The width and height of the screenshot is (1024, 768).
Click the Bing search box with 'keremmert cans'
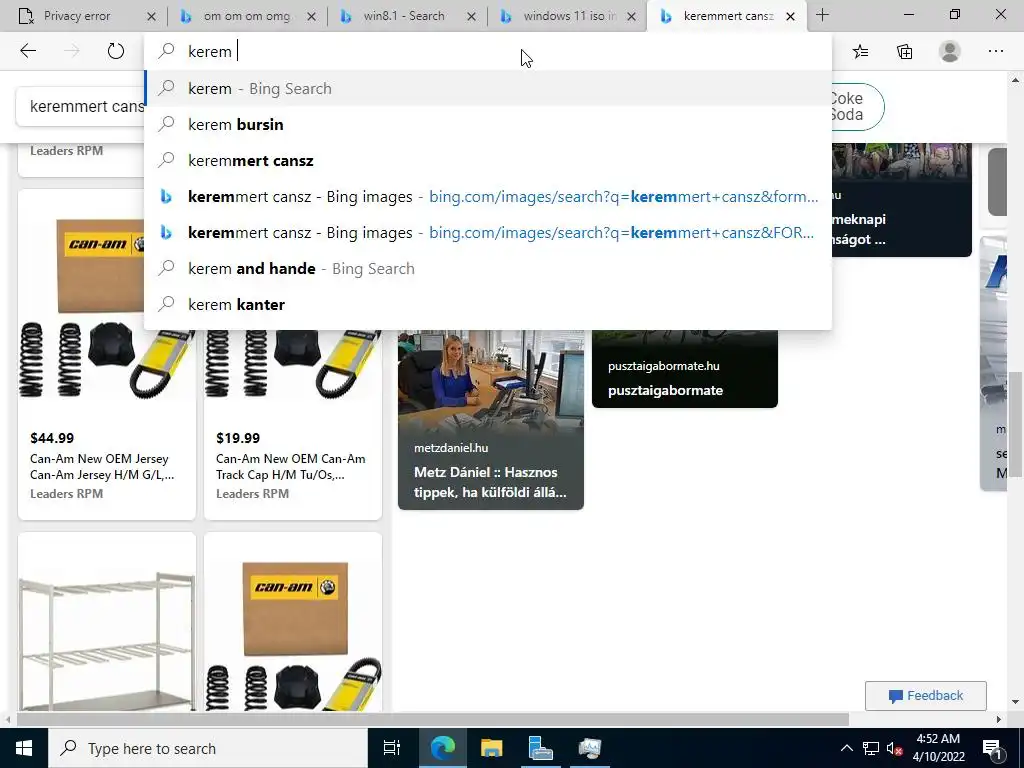click(81, 106)
